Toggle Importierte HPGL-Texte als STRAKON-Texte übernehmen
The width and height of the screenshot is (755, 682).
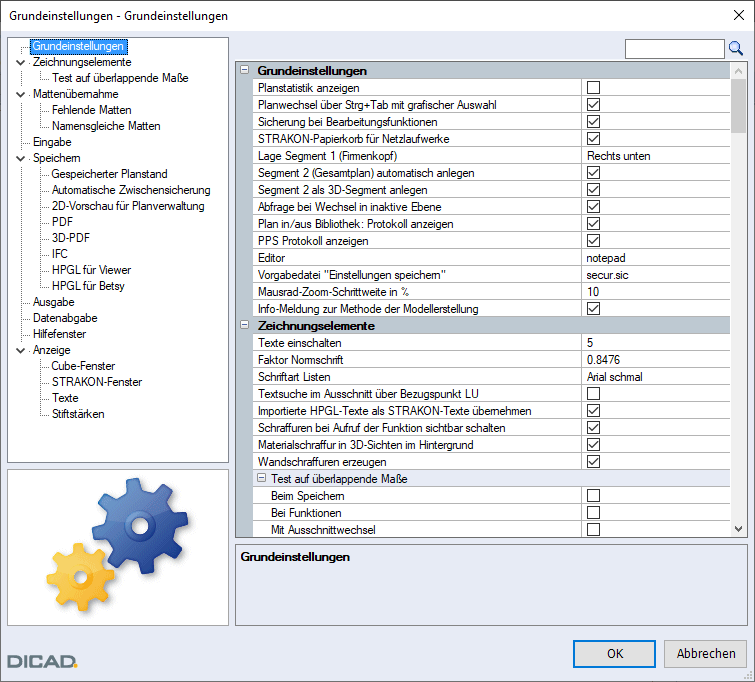coord(593,410)
